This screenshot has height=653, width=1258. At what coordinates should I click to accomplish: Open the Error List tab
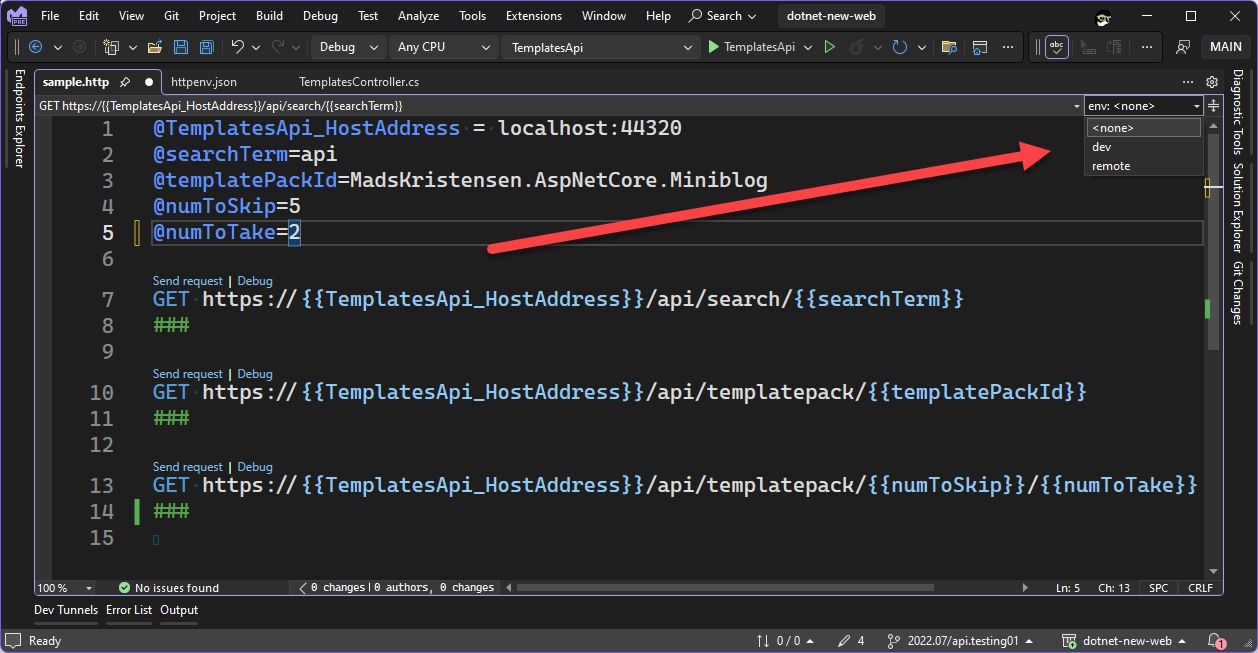click(x=129, y=610)
